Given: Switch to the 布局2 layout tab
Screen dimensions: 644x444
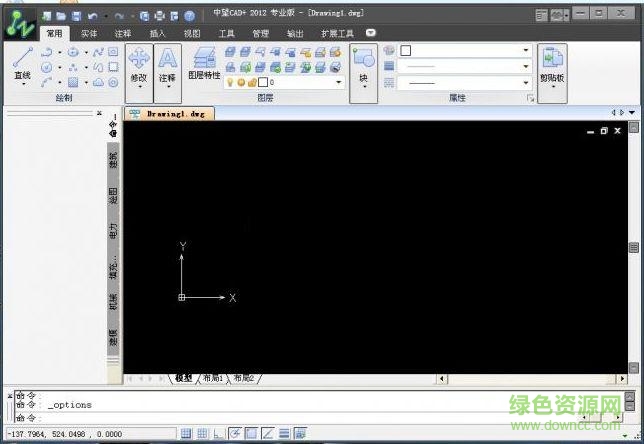Looking at the screenshot, I should tap(244, 378).
